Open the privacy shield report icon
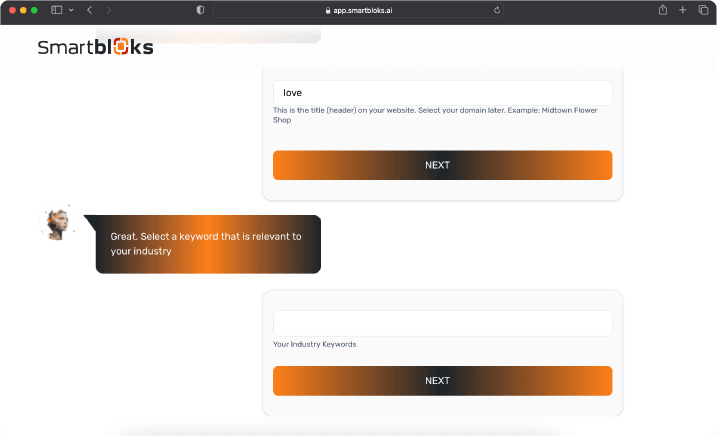 click(200, 10)
